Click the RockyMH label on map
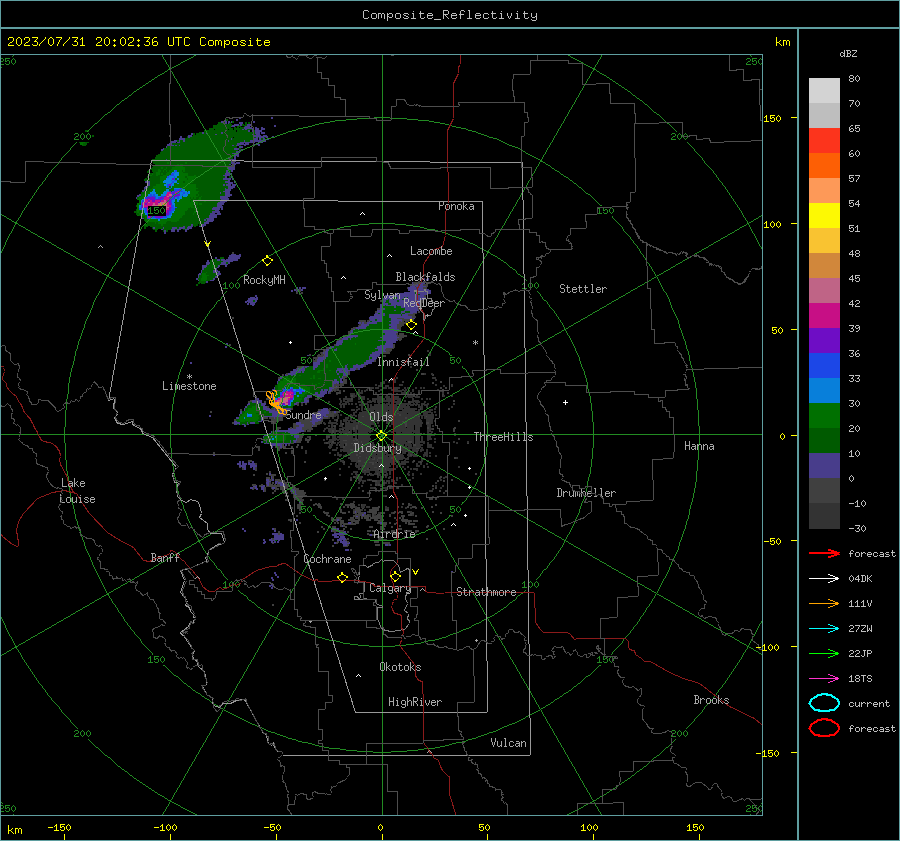 [264, 280]
